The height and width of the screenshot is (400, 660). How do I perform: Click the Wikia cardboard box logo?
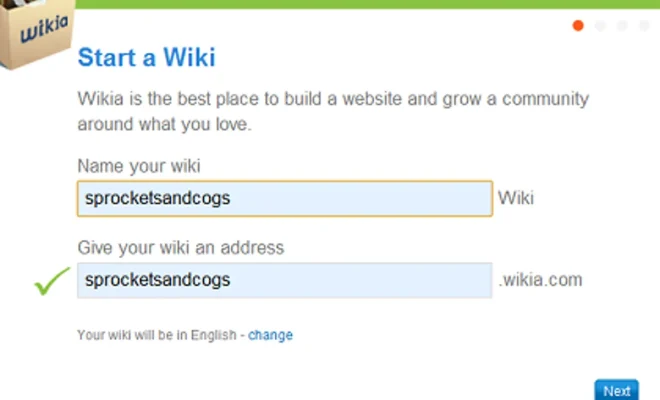(36, 34)
